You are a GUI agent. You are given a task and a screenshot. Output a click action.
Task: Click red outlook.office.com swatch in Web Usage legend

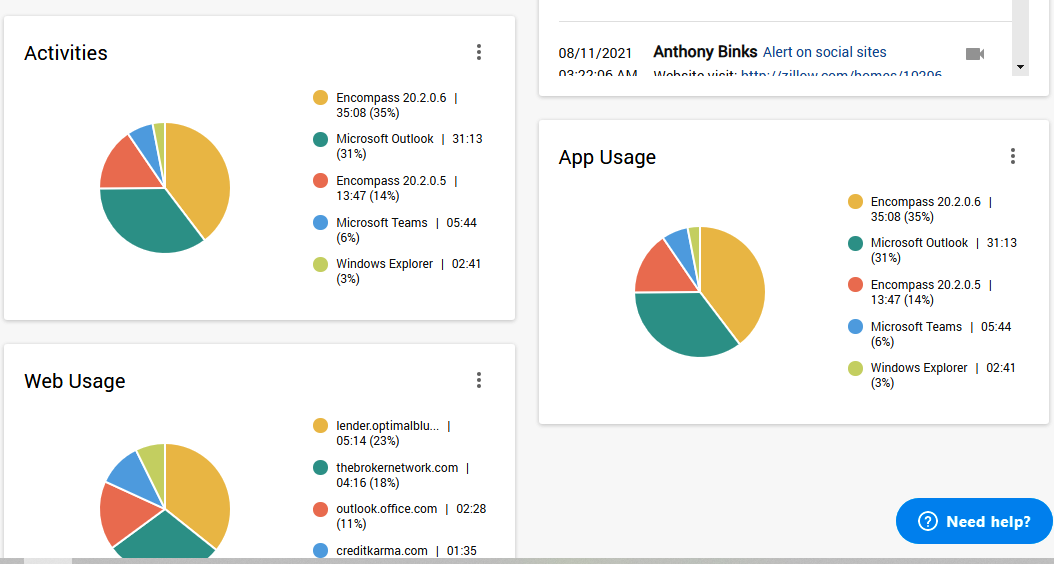(x=320, y=509)
